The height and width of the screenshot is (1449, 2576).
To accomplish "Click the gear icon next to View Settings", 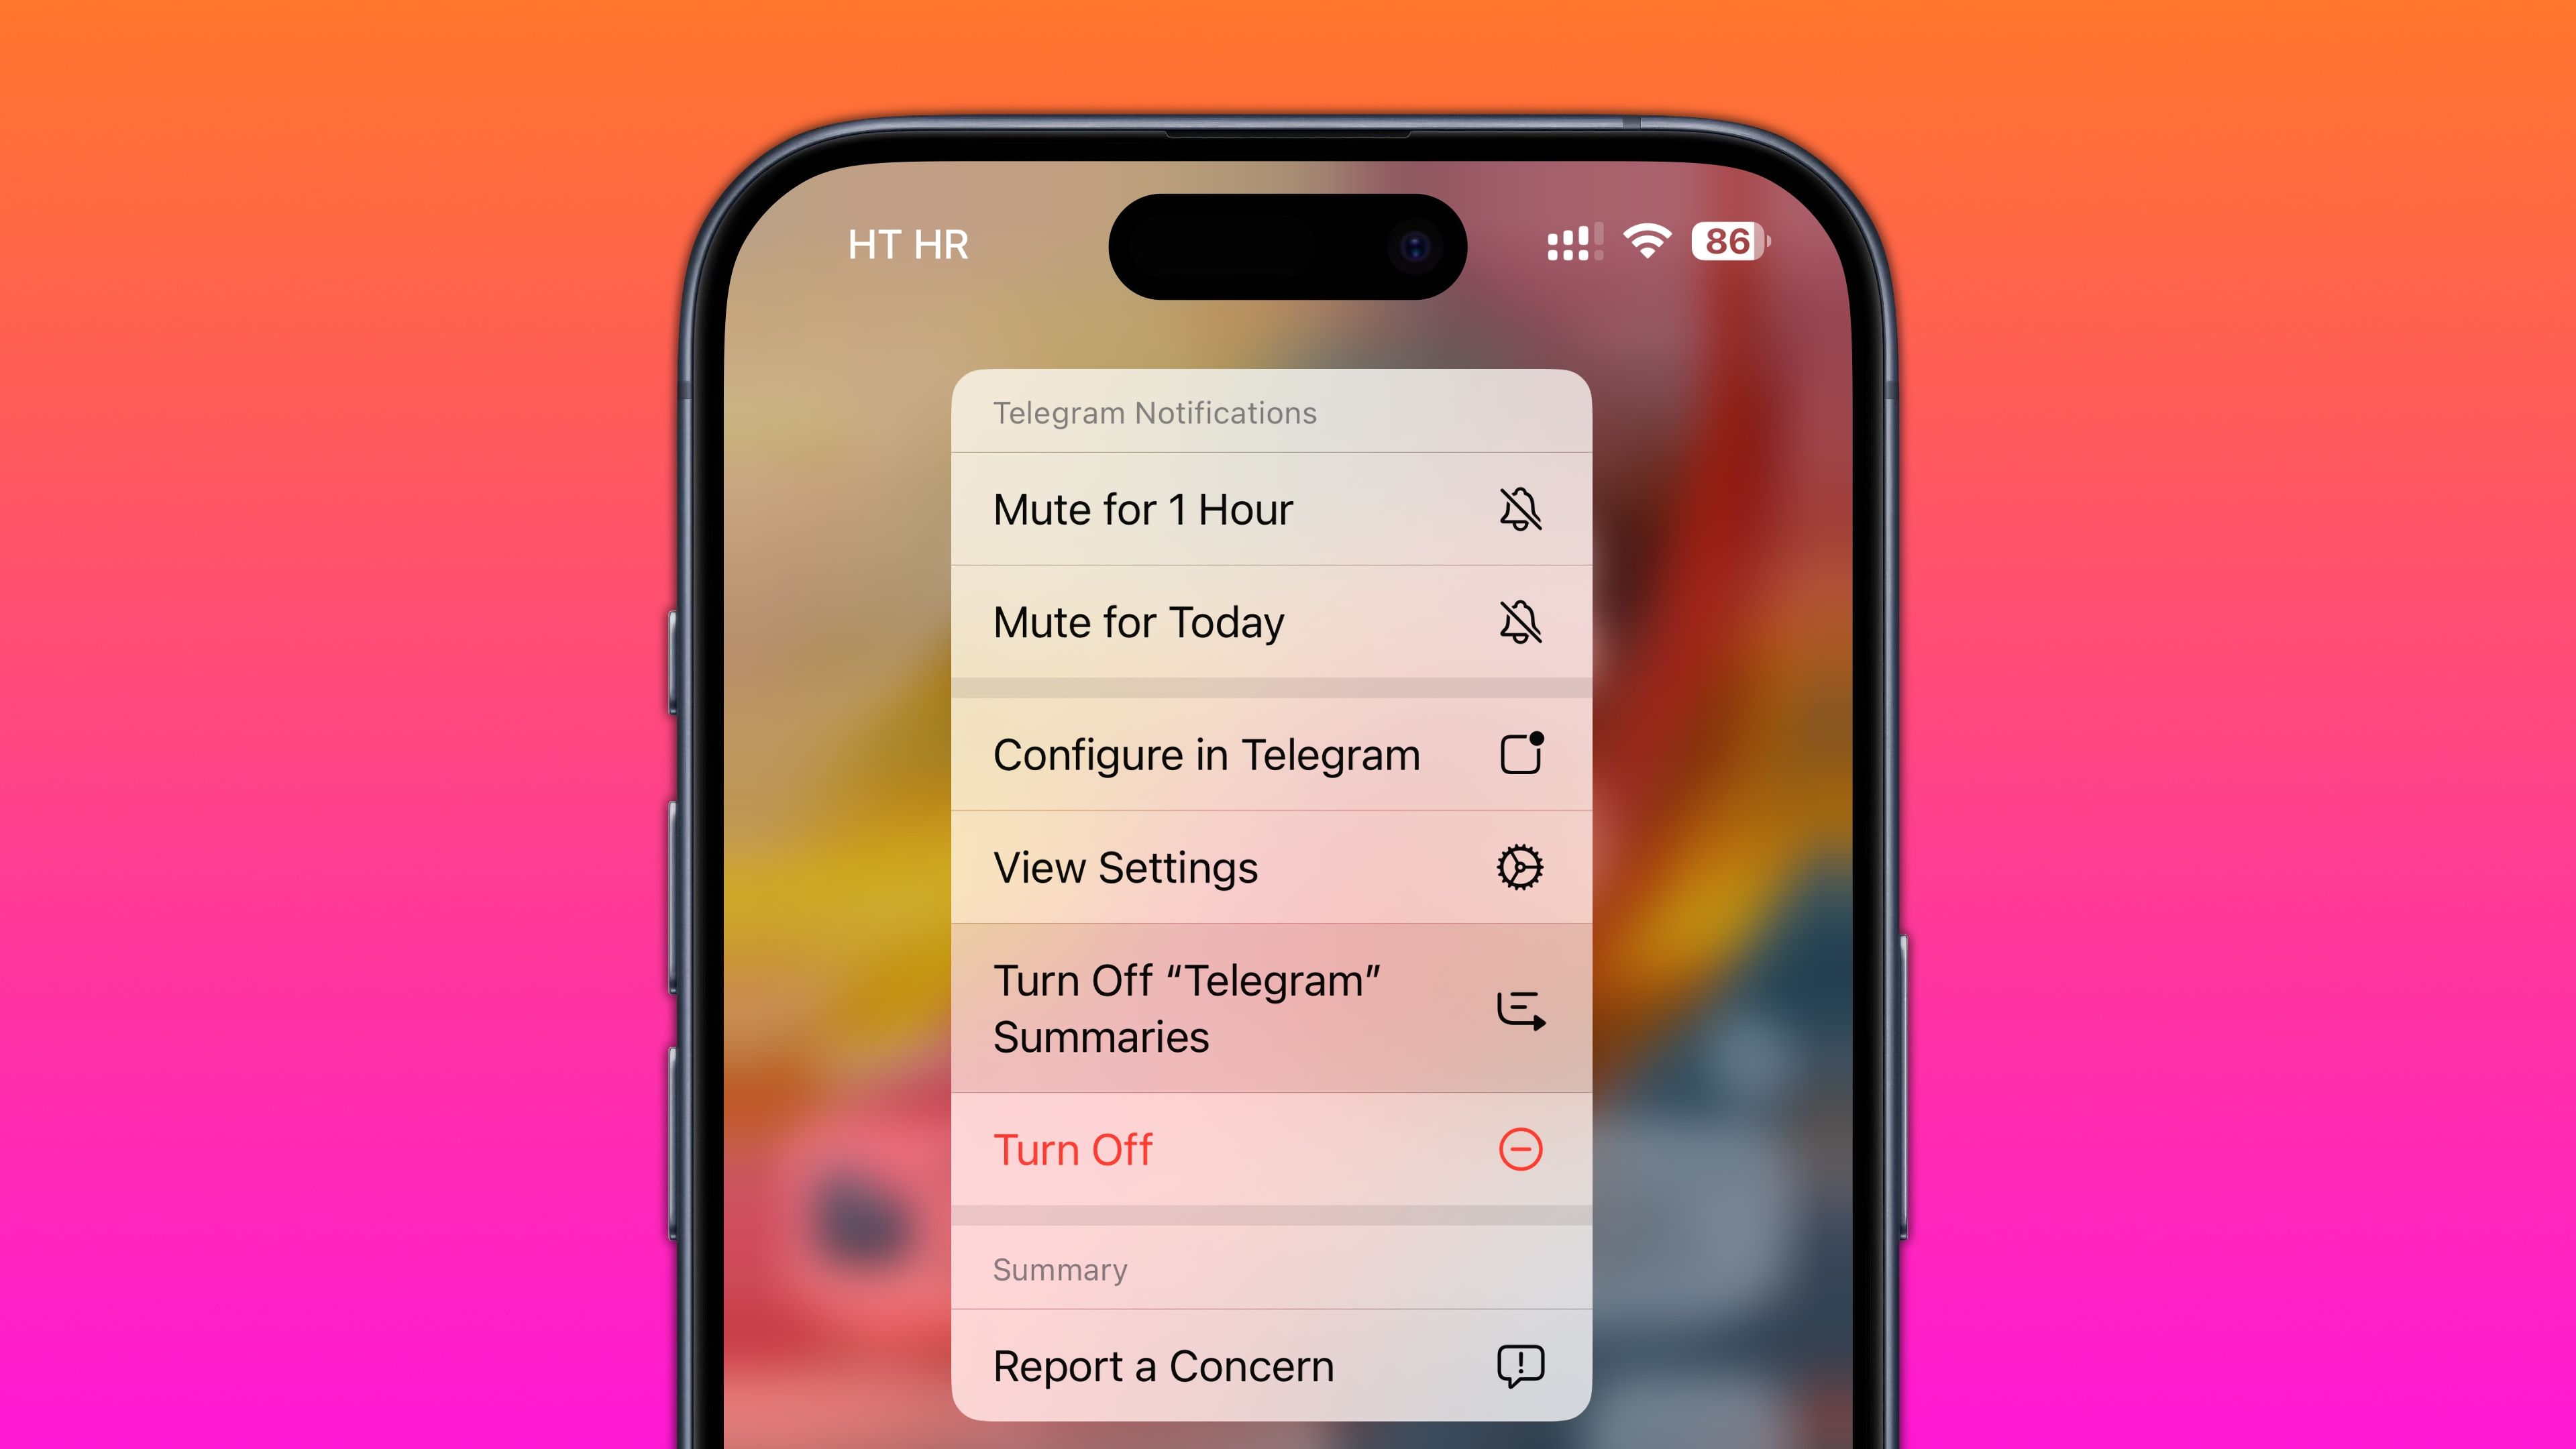I will (x=1518, y=867).
